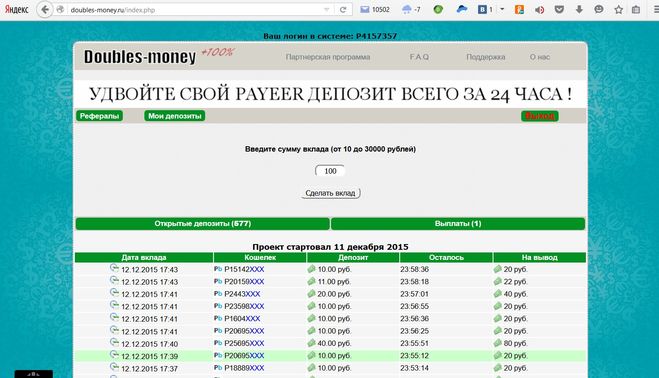Switch to Выплаты (1) tab
The width and height of the screenshot is (659, 378).
pyautogui.click(x=458, y=224)
